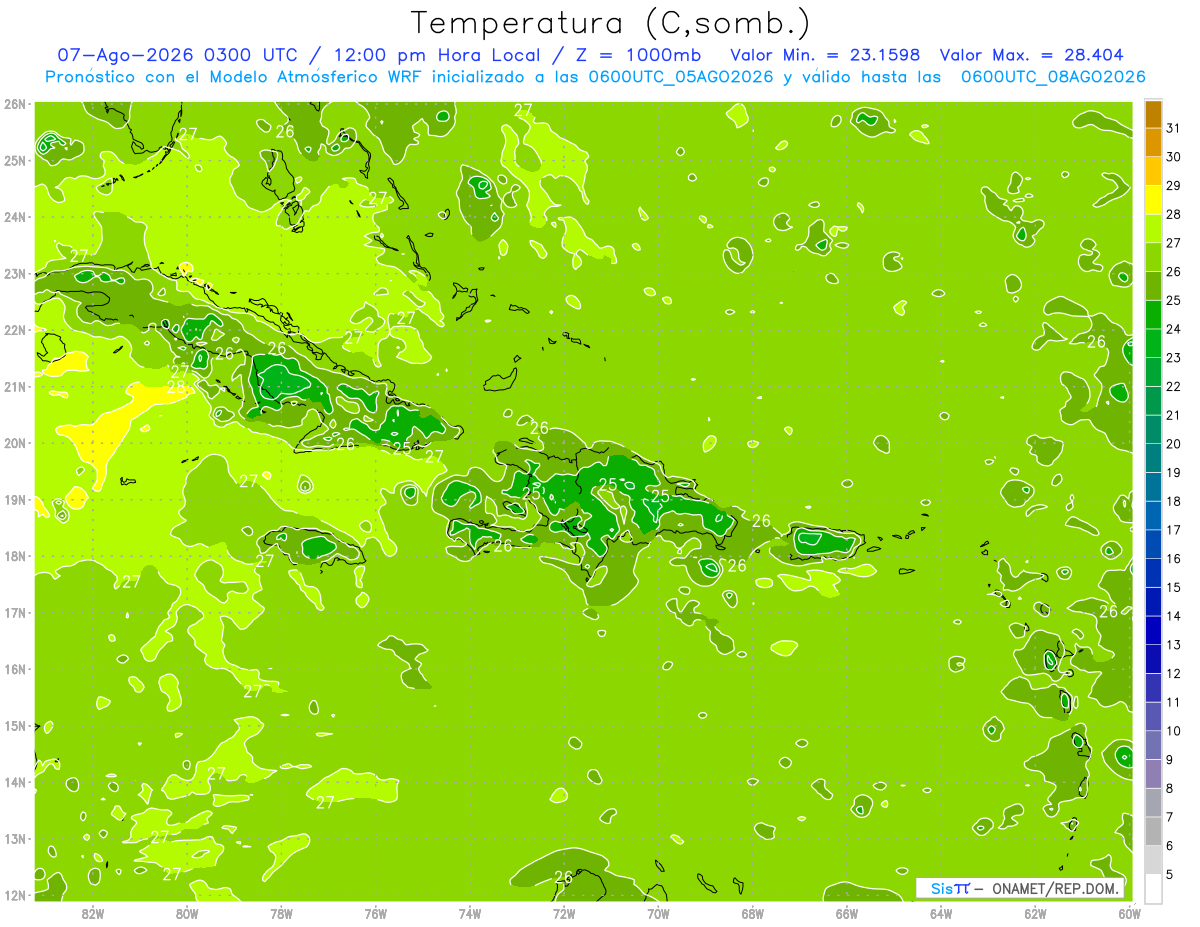Click the 14N latitude label

pos(14,782)
